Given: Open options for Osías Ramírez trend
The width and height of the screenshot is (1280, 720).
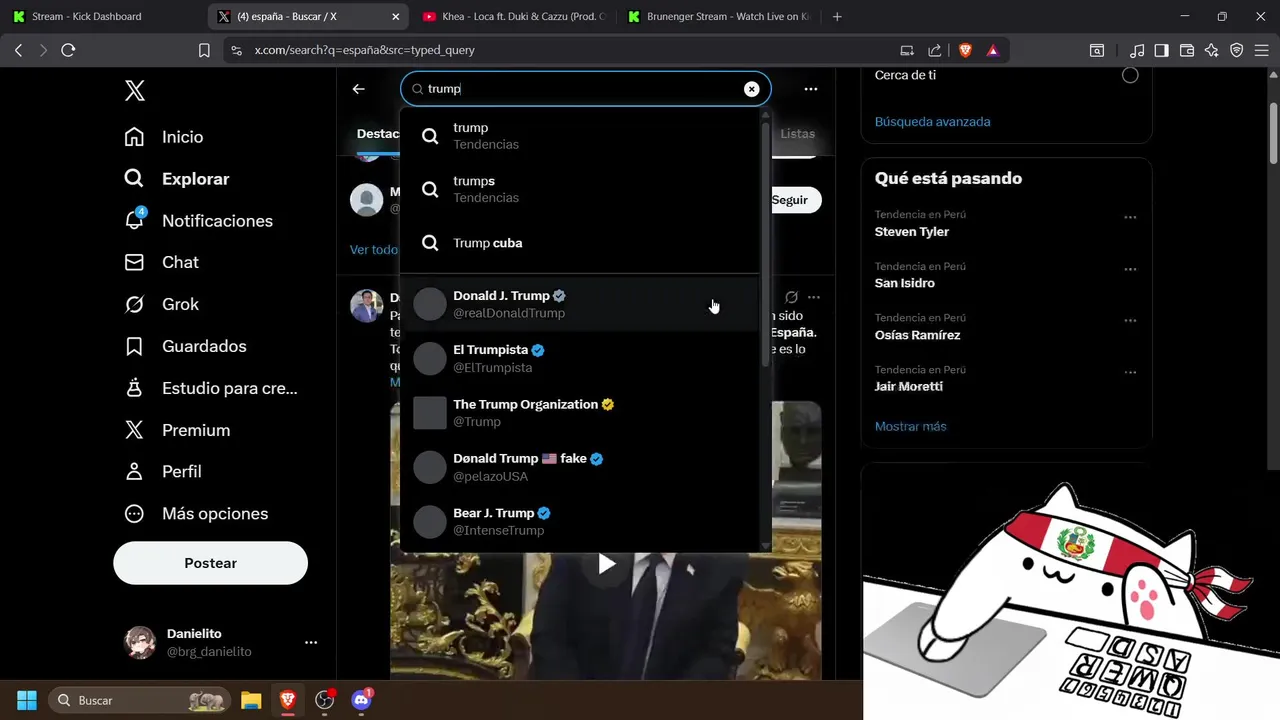Looking at the screenshot, I should click(1130, 321).
